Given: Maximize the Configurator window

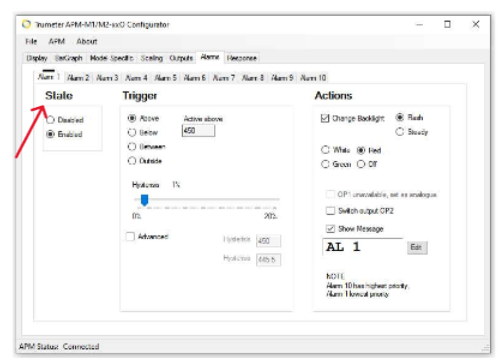Looking at the screenshot, I should (447, 24).
